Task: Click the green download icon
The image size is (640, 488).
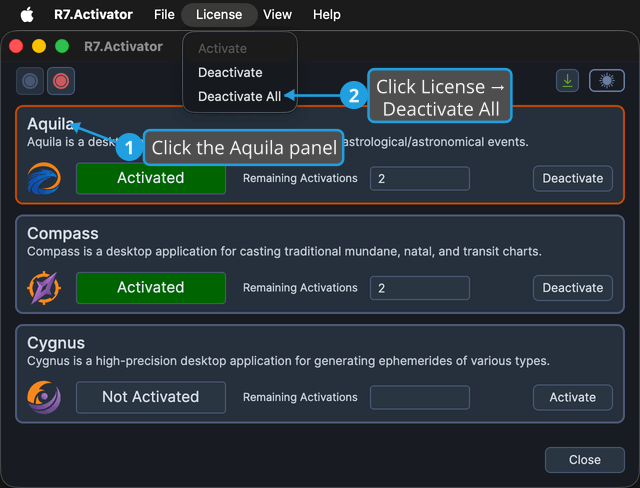Action: pyautogui.click(x=567, y=80)
